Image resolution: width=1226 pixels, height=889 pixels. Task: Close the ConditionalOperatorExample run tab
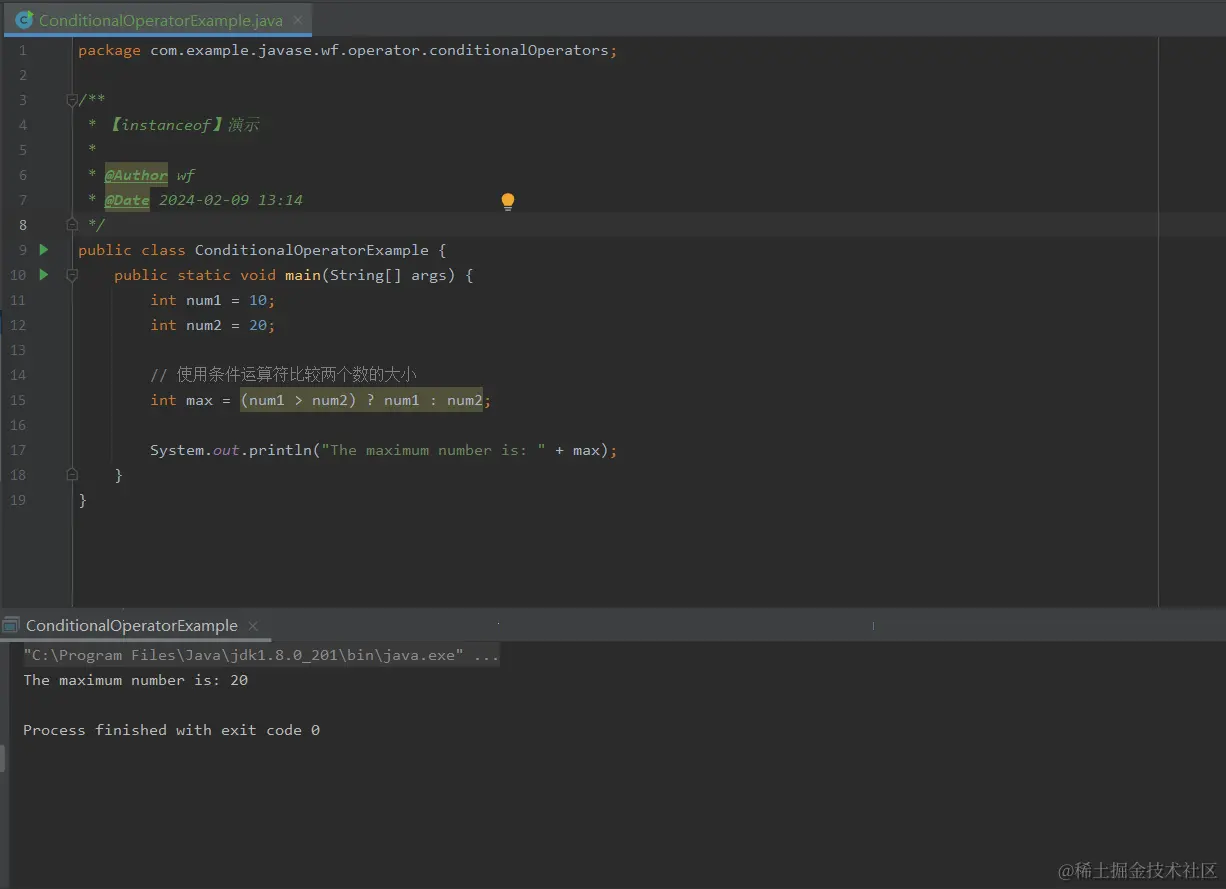click(x=254, y=626)
